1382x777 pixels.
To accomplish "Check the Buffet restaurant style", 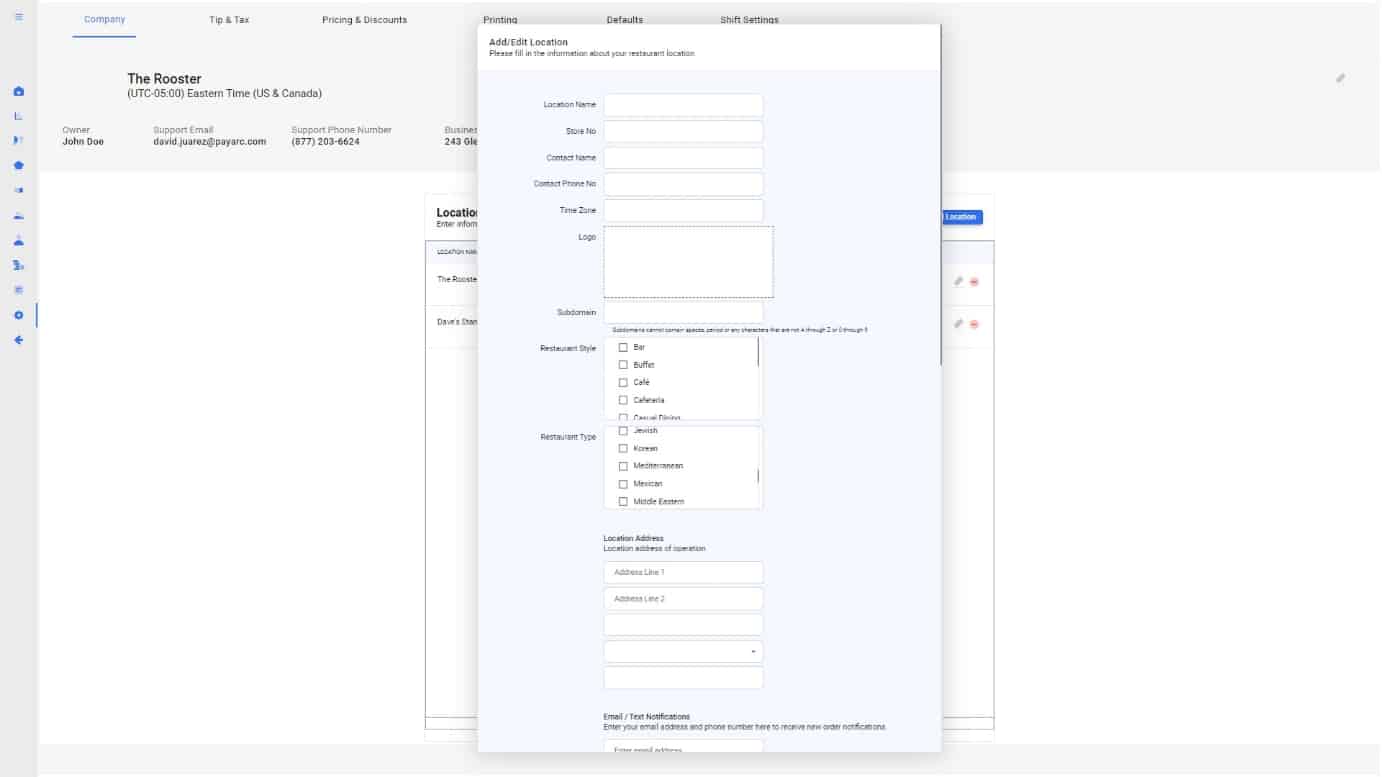I will (623, 365).
